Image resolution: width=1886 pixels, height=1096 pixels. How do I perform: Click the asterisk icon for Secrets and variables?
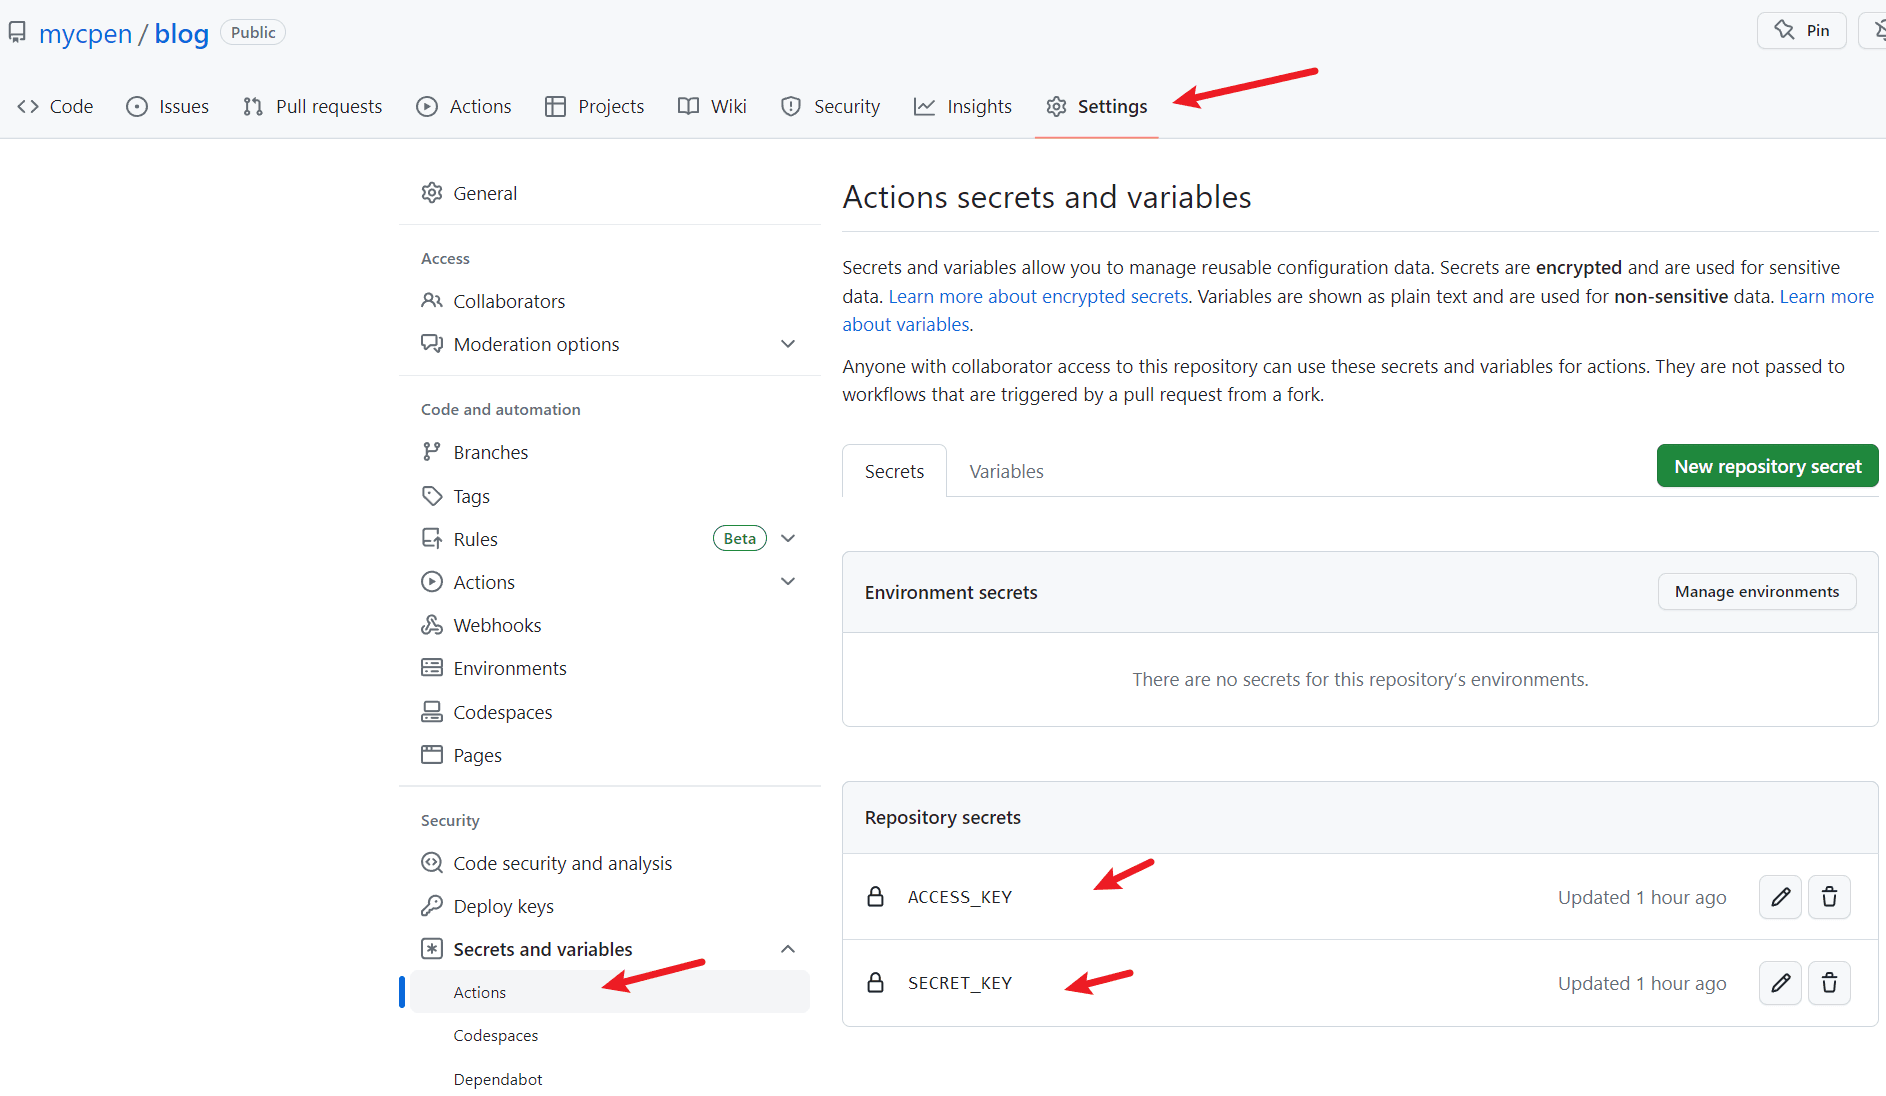click(432, 949)
